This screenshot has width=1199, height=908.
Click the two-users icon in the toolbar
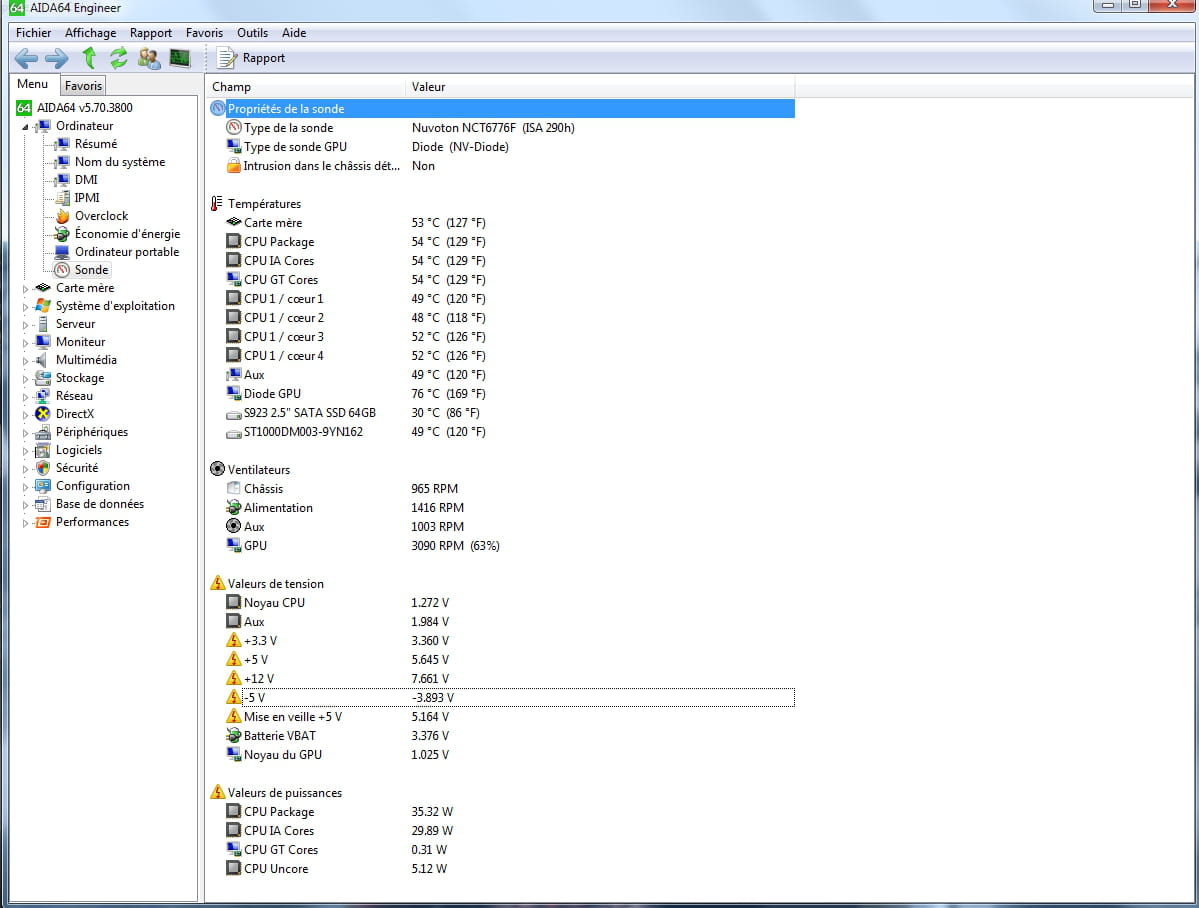[x=149, y=58]
